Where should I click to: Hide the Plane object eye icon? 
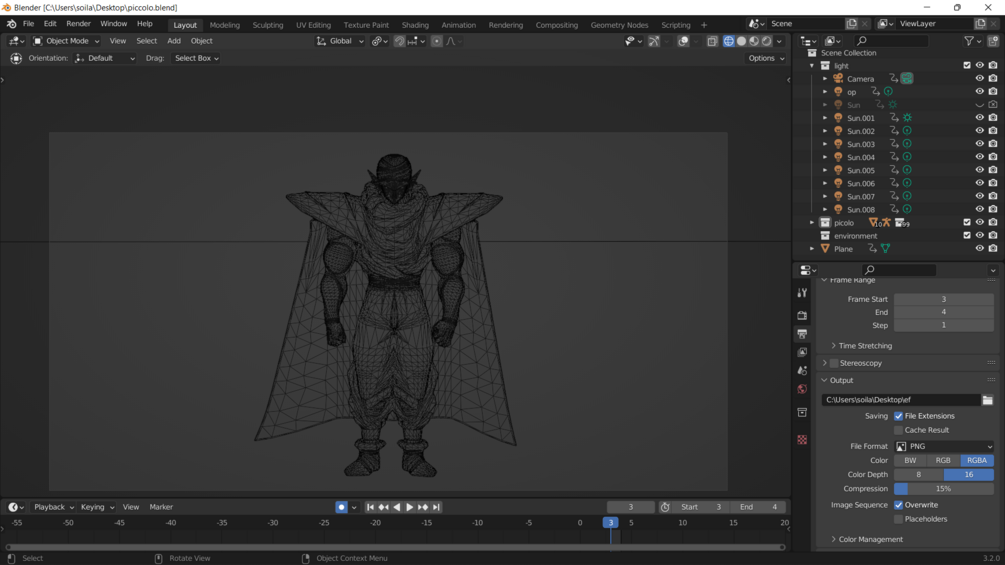979,249
